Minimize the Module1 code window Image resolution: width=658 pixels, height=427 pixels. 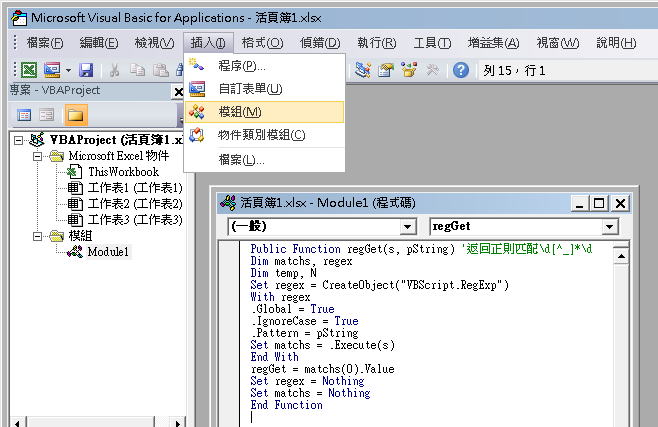click(580, 203)
